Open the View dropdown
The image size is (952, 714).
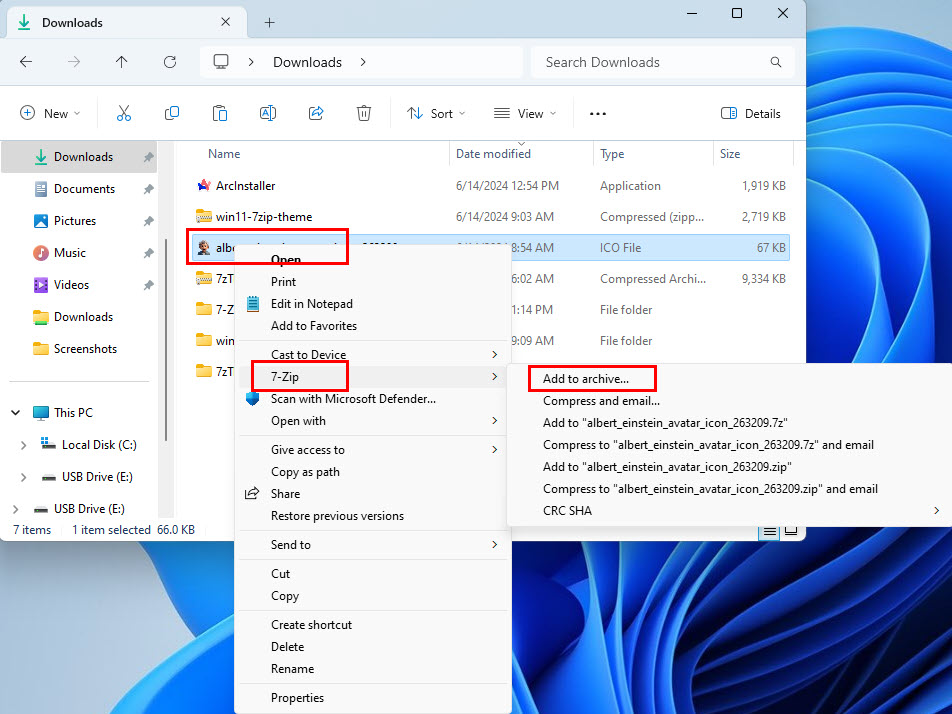(524, 113)
